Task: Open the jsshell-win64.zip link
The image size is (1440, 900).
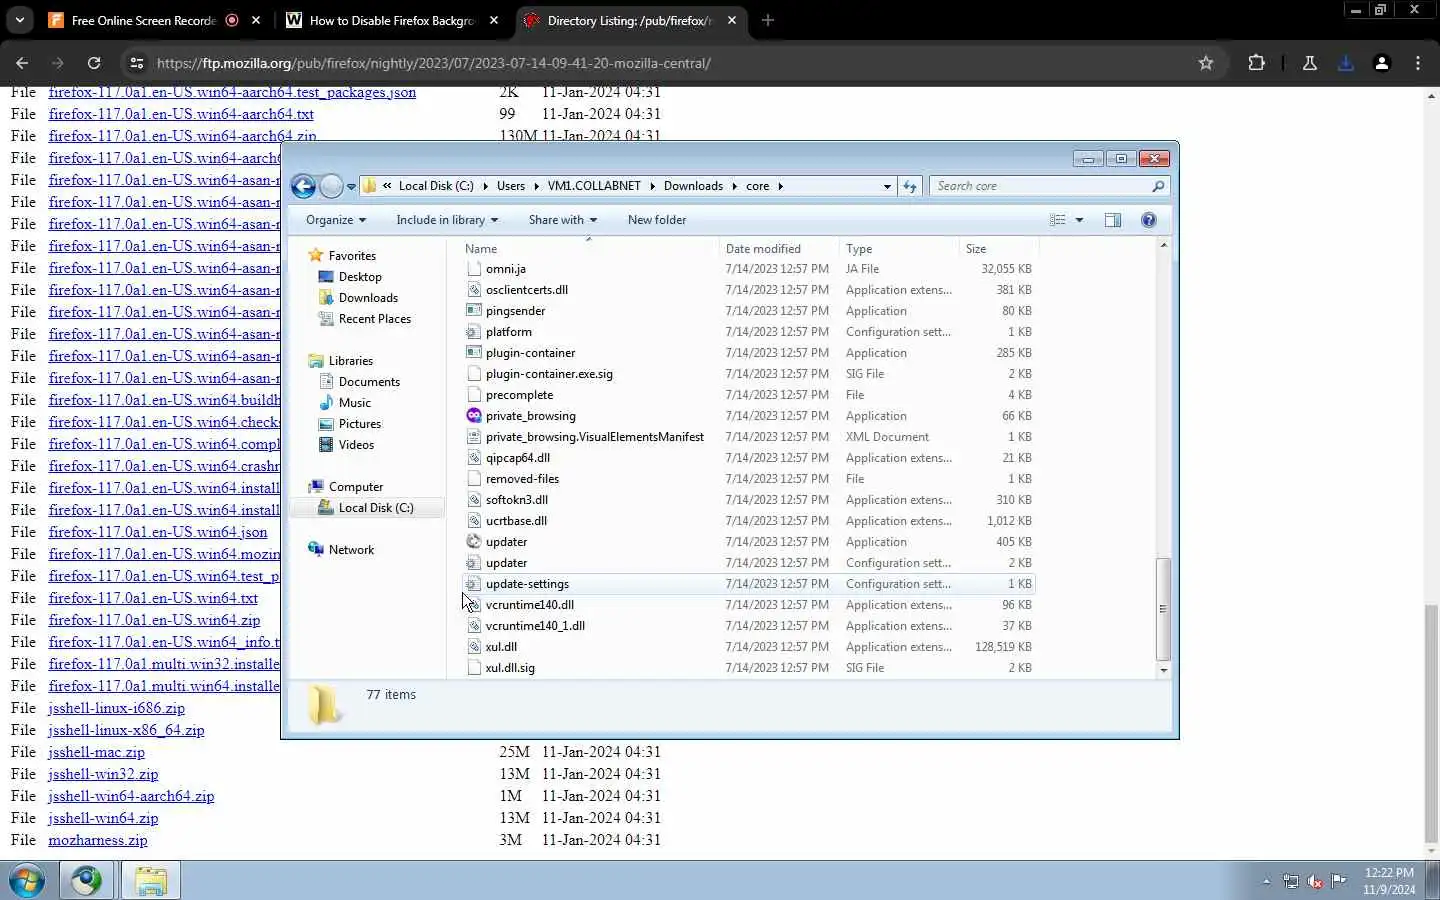Action: coord(103,818)
